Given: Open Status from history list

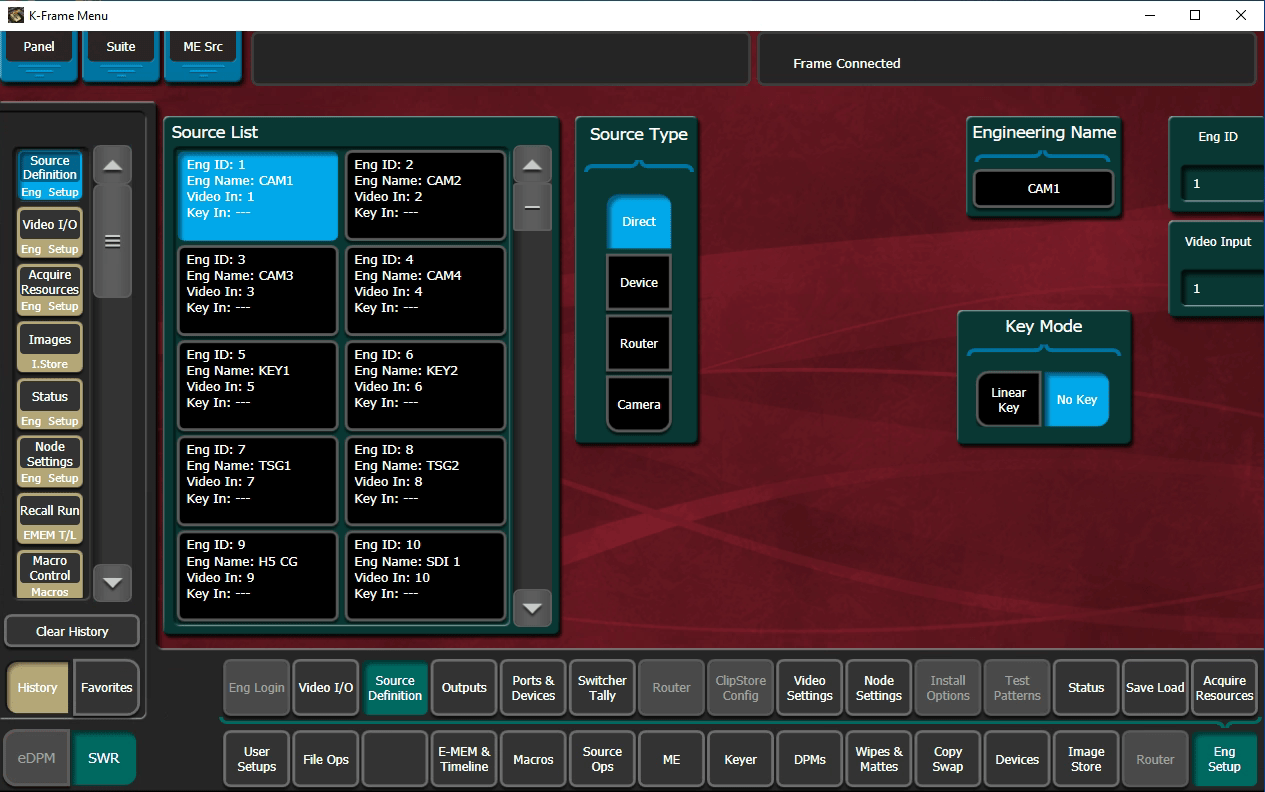Looking at the screenshot, I should click(x=50, y=404).
